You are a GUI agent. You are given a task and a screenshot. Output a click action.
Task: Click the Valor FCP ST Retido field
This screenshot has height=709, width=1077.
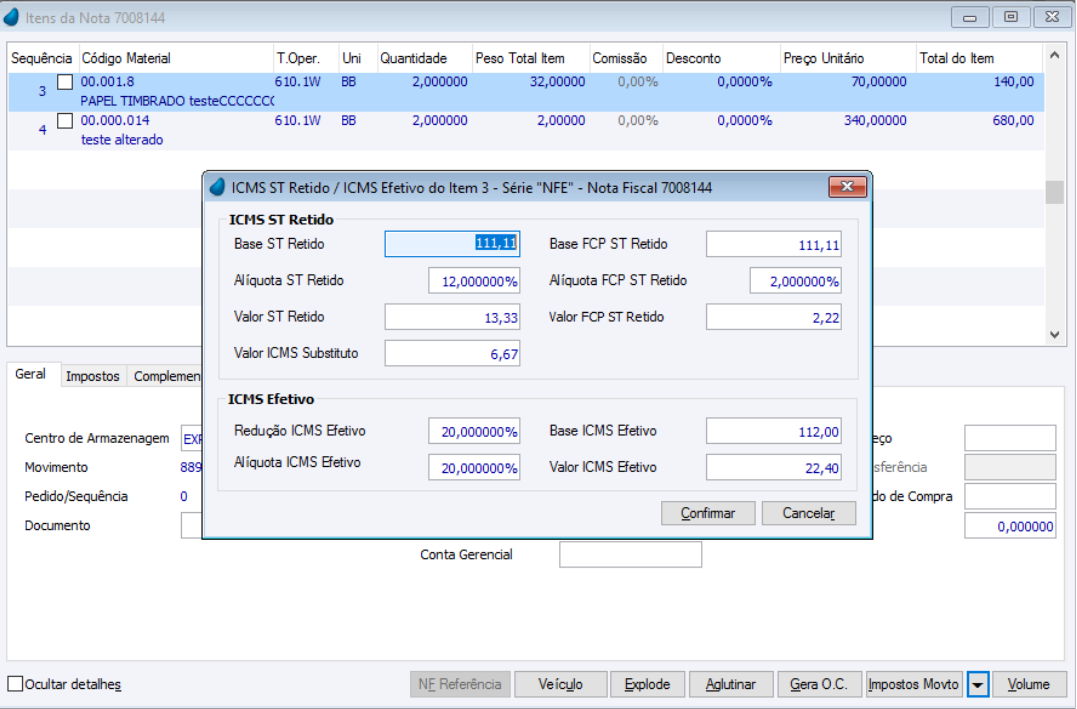click(773, 317)
